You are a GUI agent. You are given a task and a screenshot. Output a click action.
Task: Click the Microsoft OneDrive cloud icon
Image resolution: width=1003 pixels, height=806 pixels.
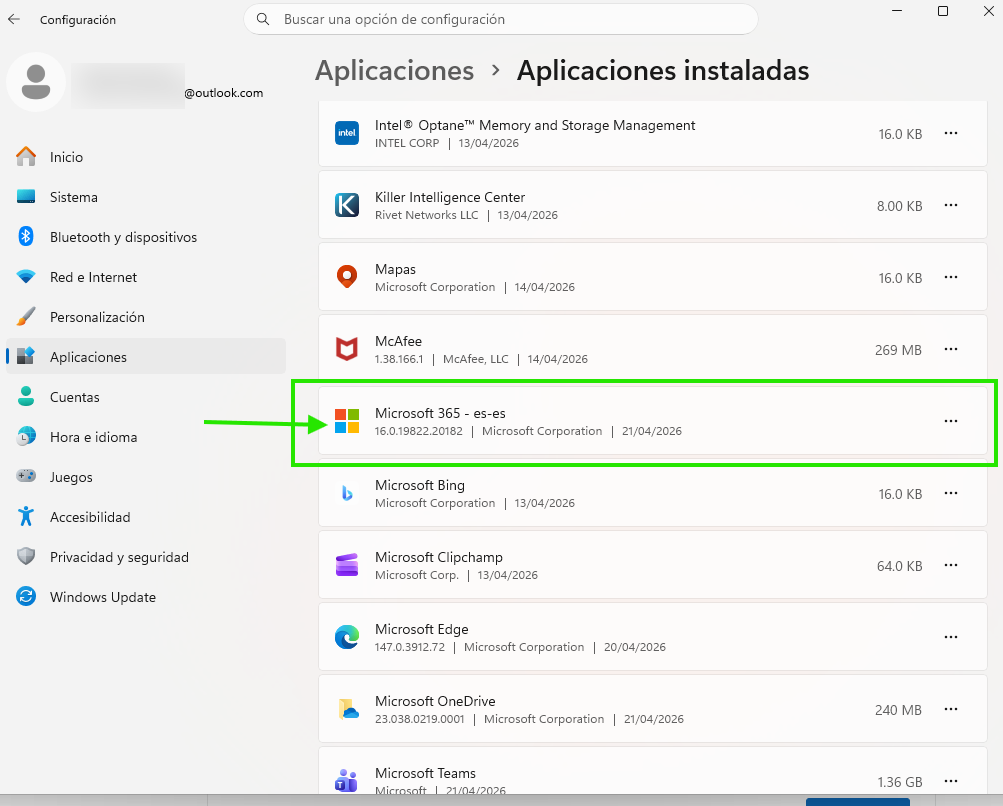pos(348,709)
